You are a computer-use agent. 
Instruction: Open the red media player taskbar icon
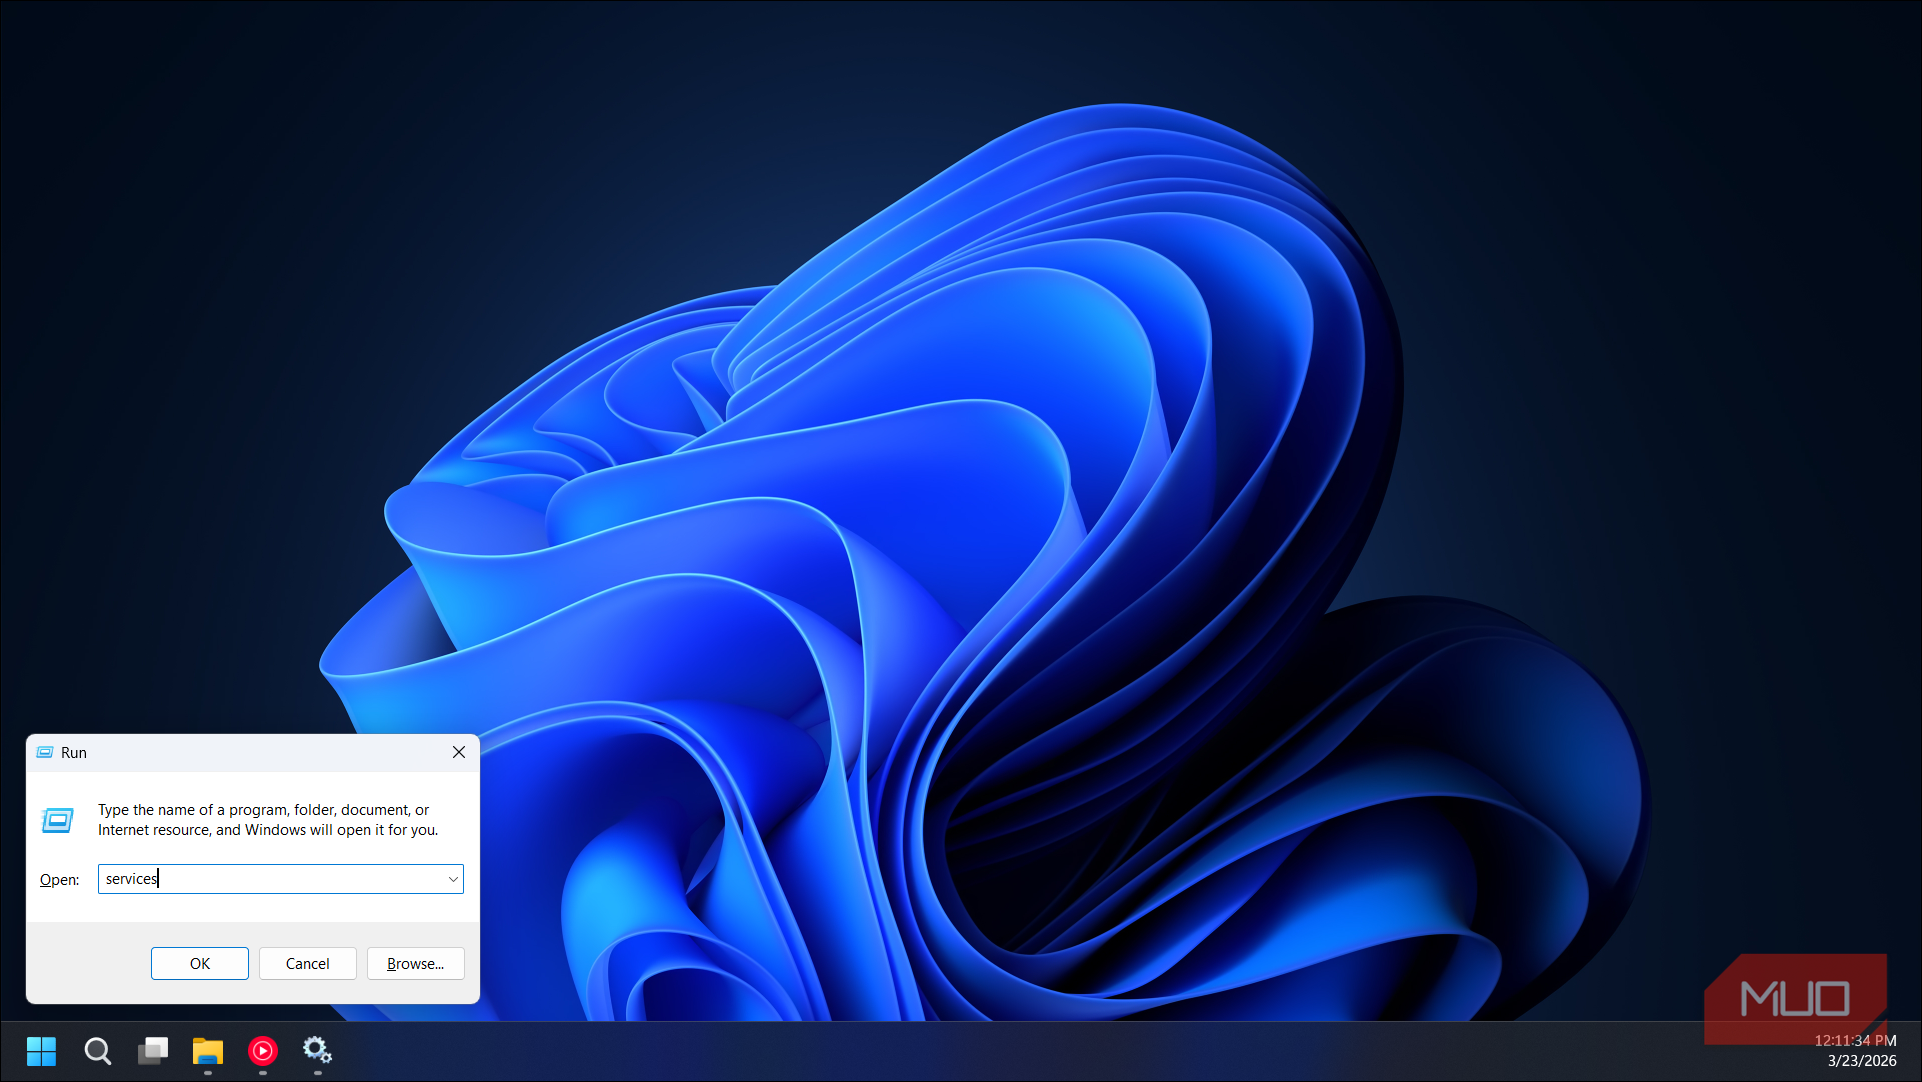(x=263, y=1051)
